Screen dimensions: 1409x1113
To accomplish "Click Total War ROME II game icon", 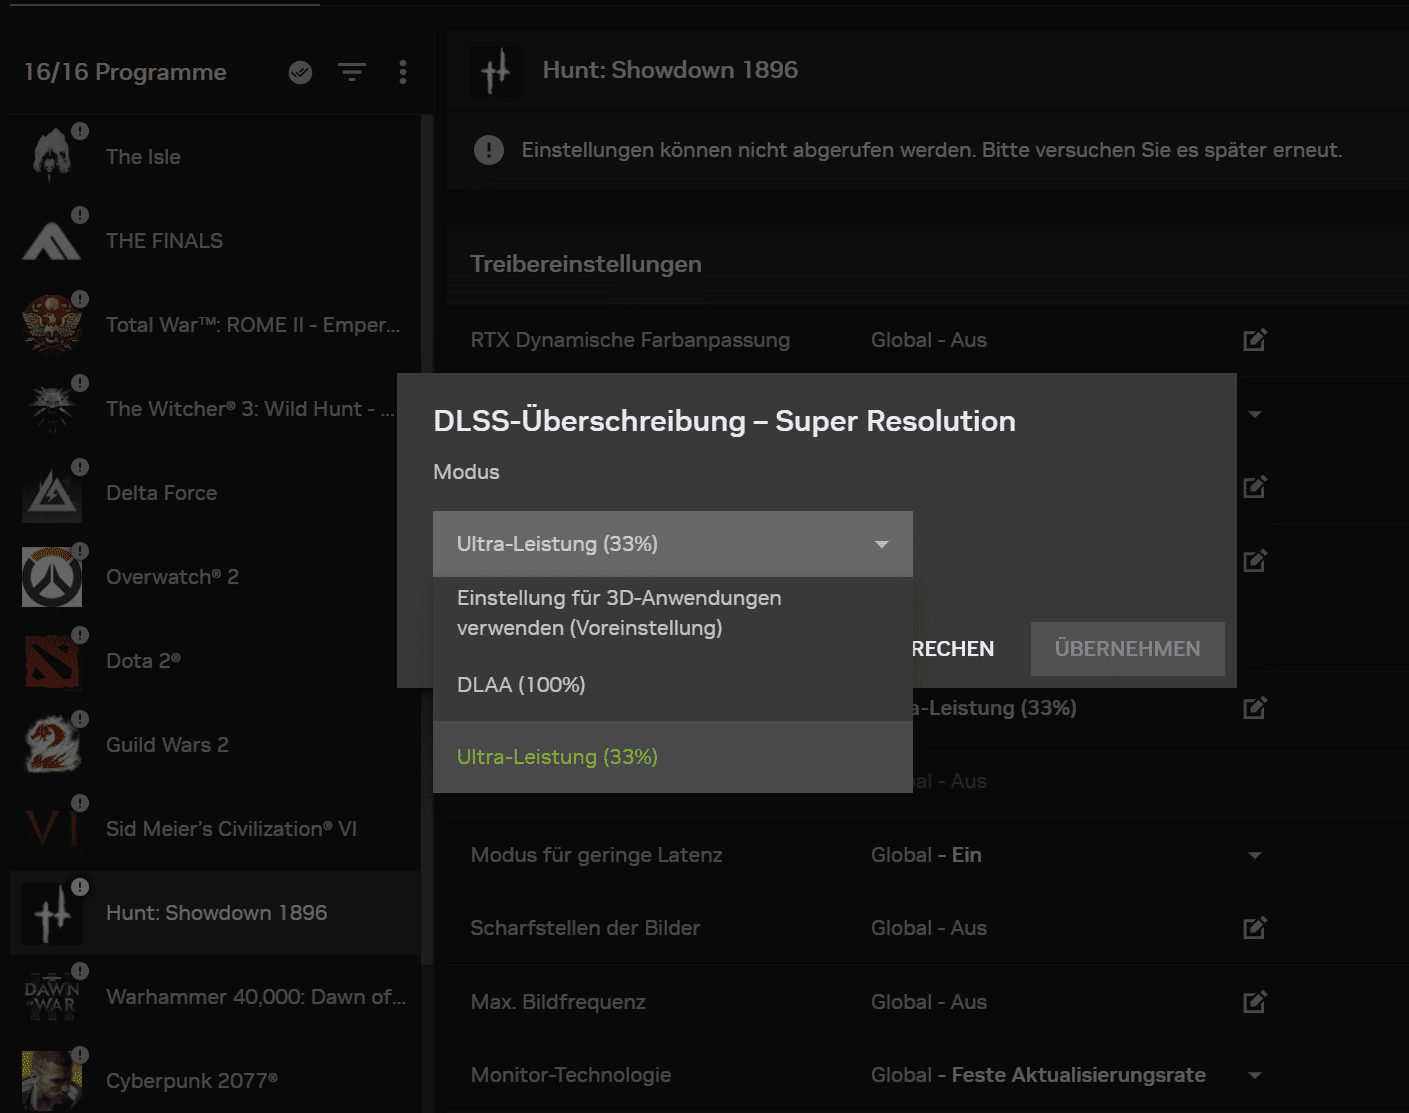I will click(x=52, y=325).
